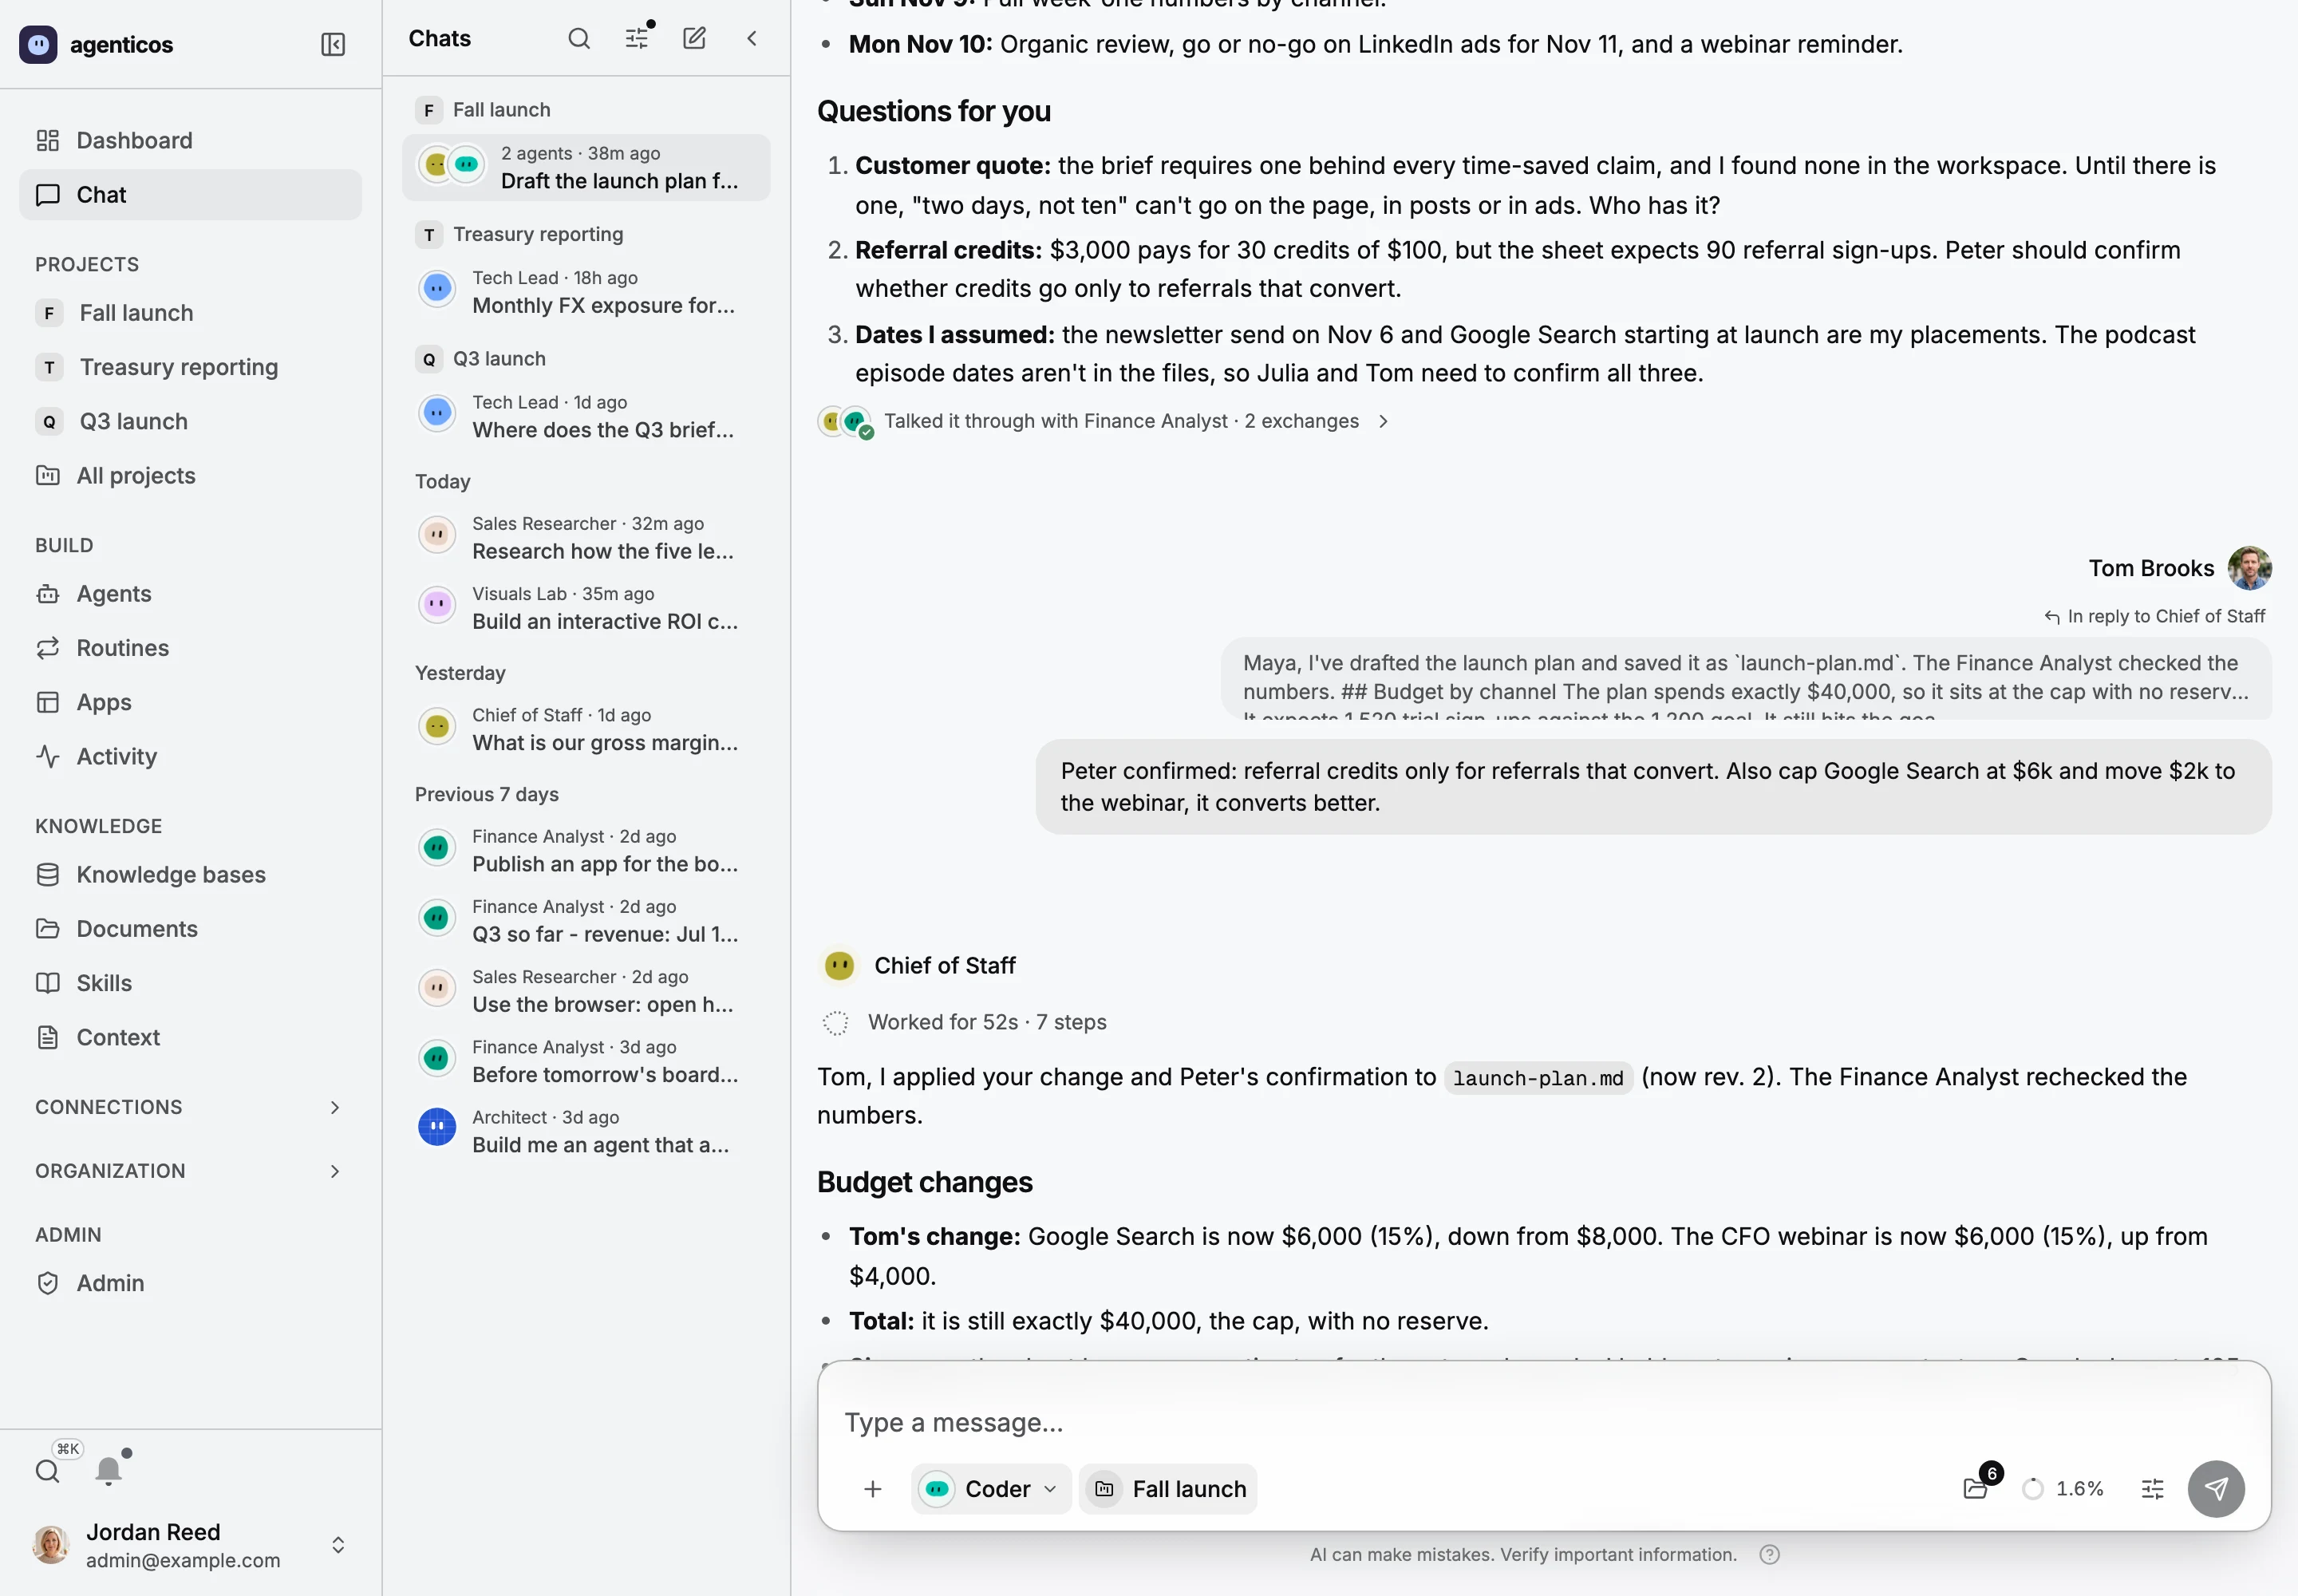Open notifications bell icon
Screen dimensions: 2298x1596
[109, 1470]
